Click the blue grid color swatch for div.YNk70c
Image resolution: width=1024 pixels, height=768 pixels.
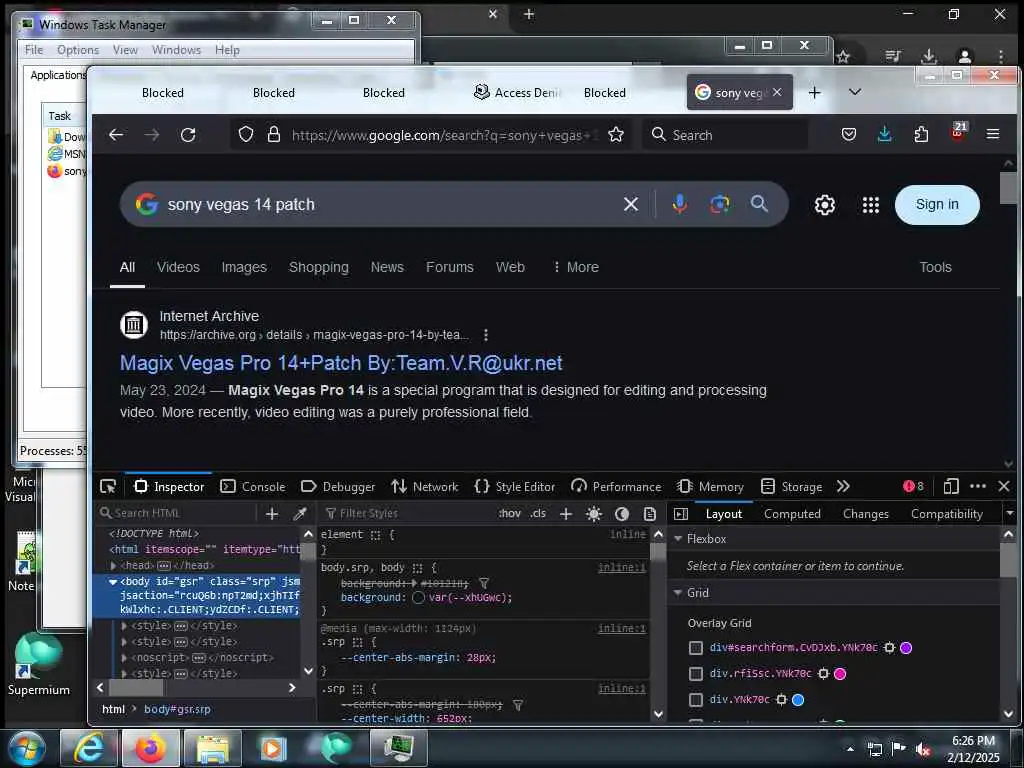tap(797, 699)
